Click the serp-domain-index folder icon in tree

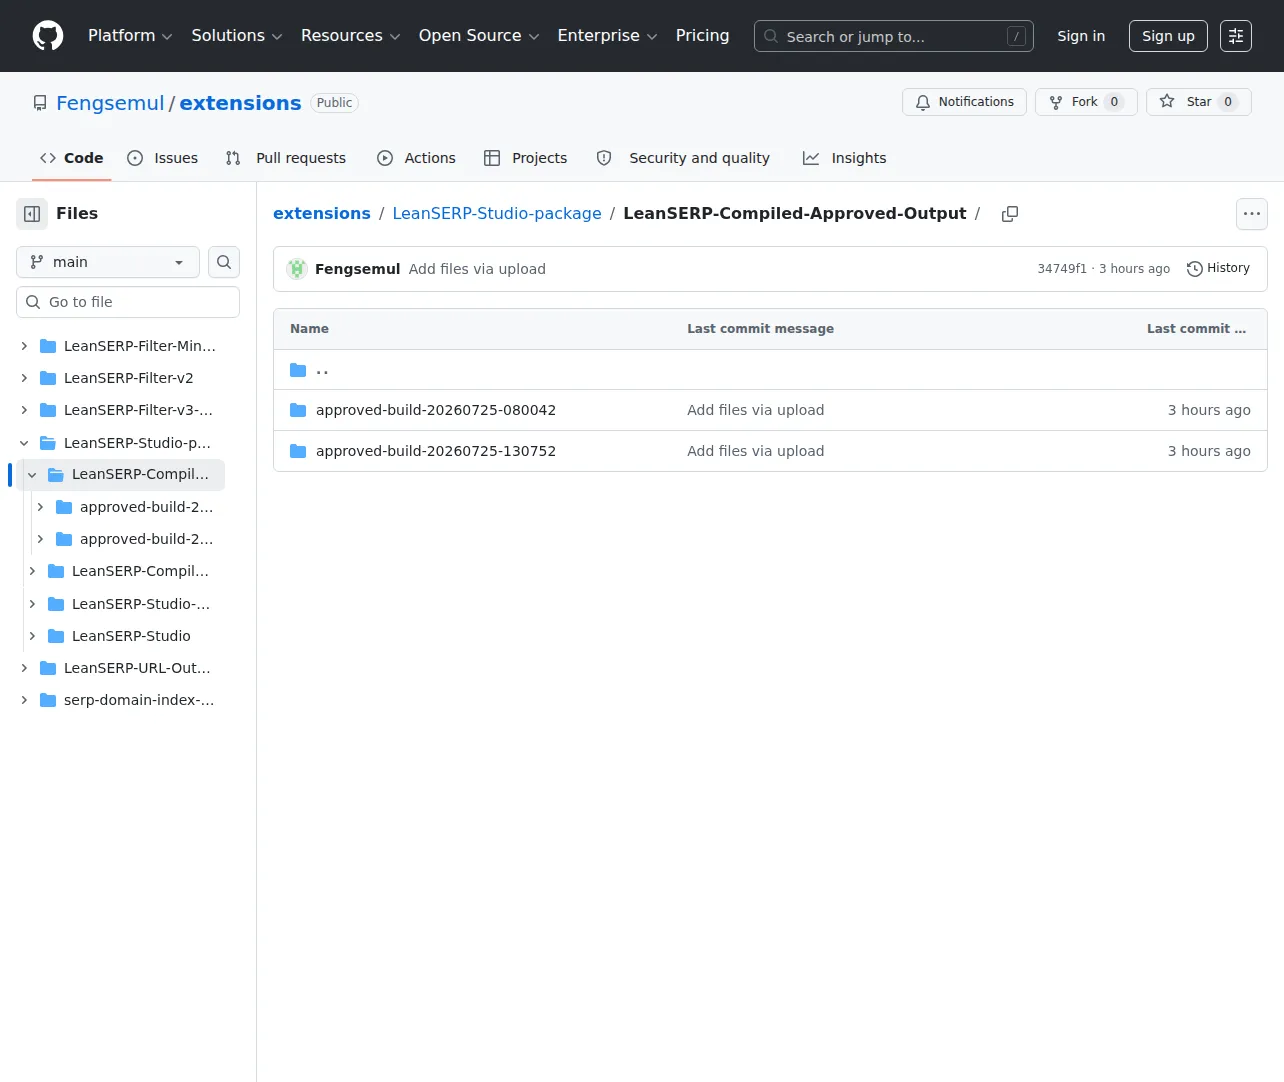tap(48, 700)
